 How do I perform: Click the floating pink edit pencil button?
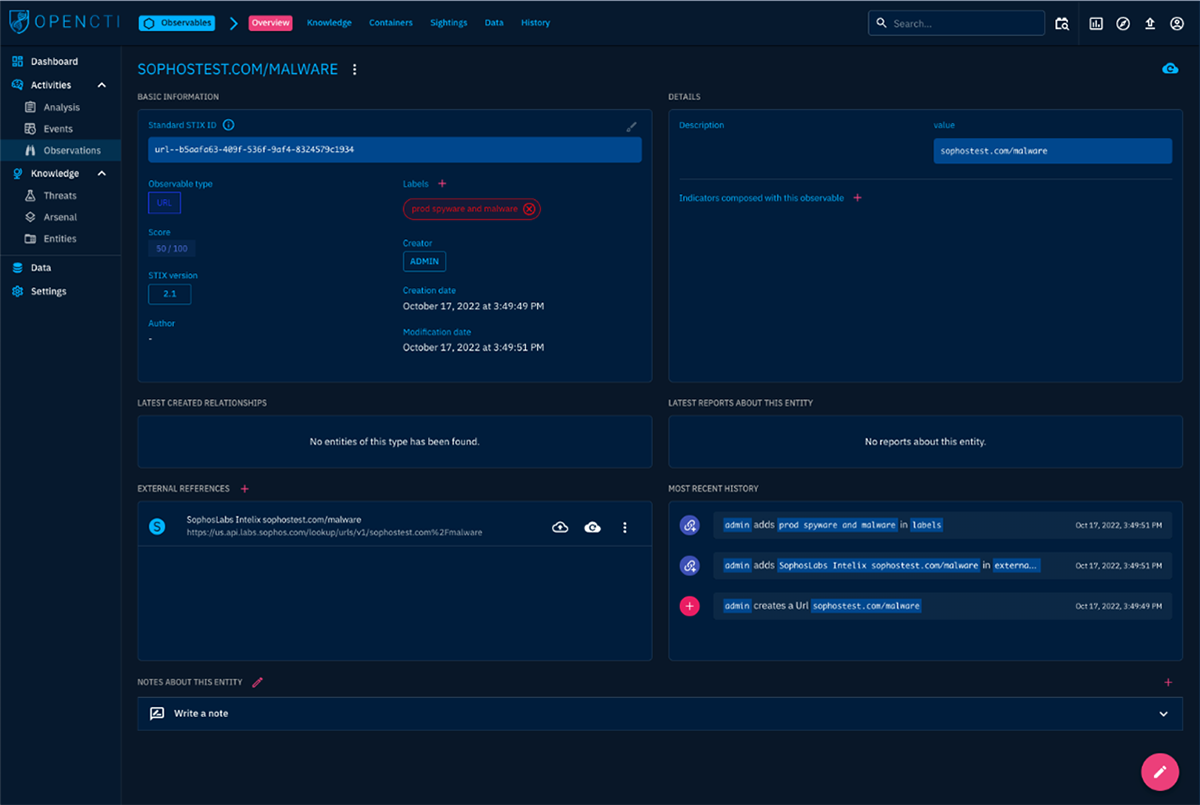click(1160, 771)
